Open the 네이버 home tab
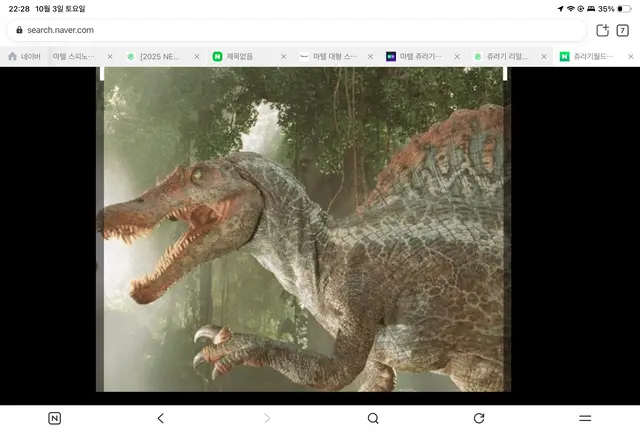Image resolution: width=640 pixels, height=445 pixels. coord(24,56)
